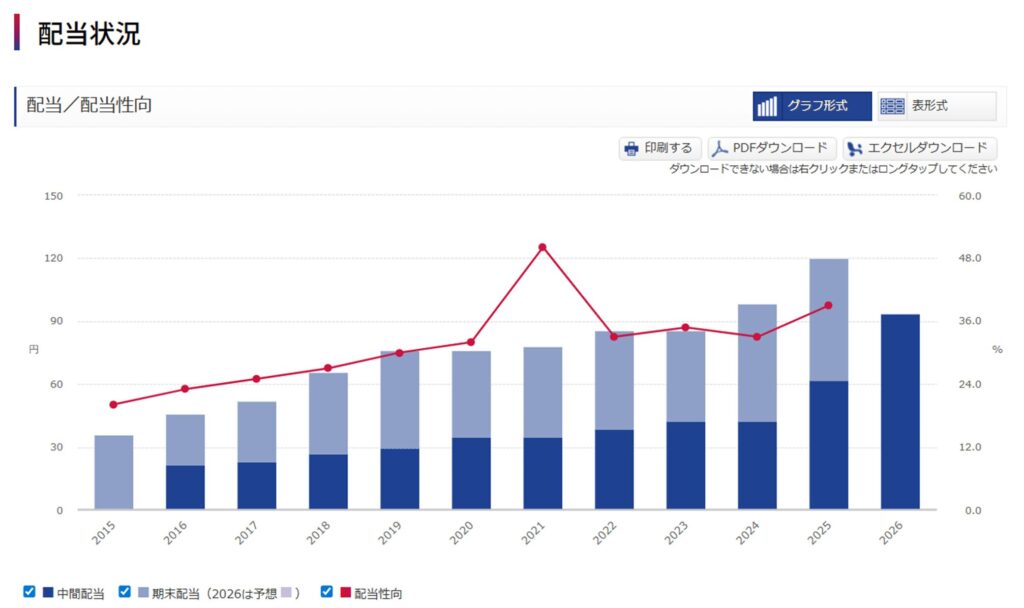
Task: Click the dark blue 中間配当 legend swatch
Action: [47, 593]
